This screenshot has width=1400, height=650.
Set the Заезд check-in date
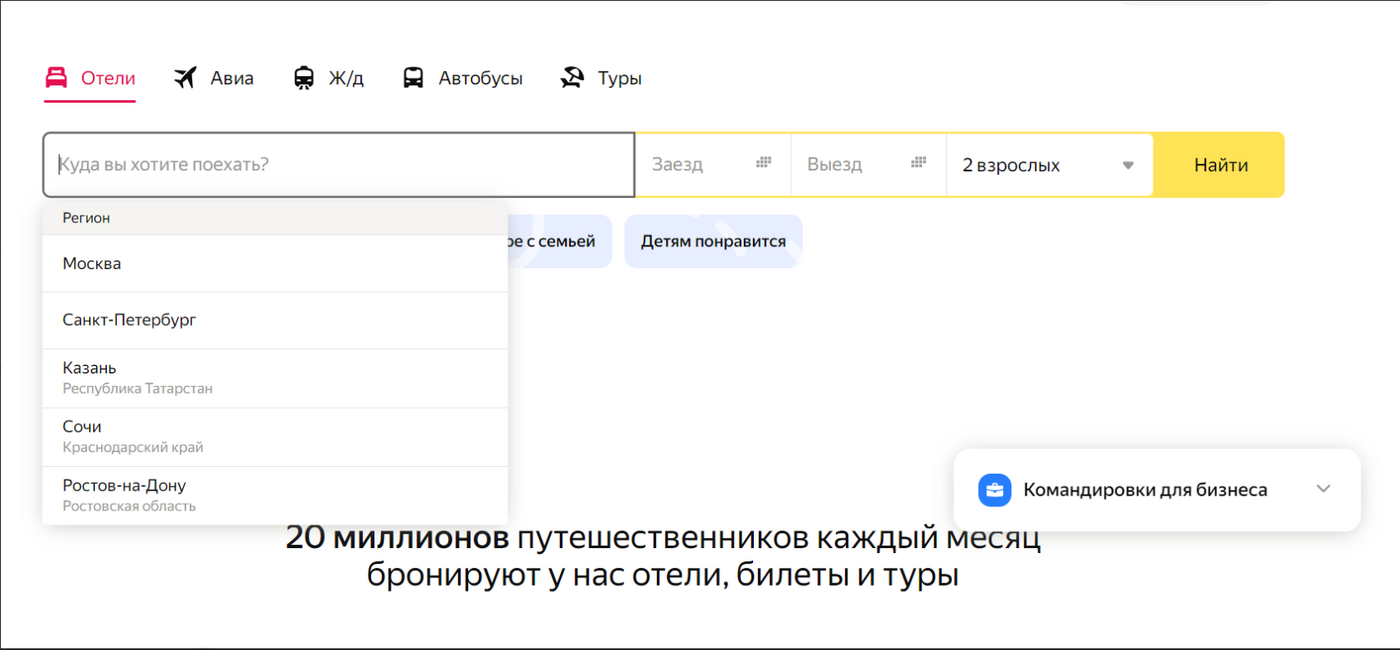713,165
